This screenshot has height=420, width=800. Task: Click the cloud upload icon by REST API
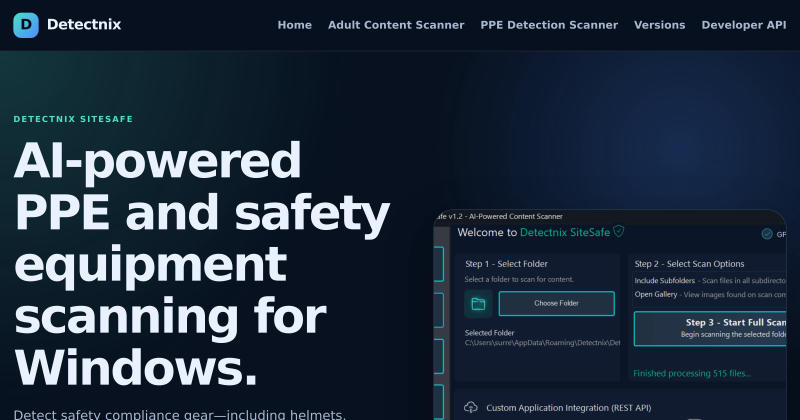471,407
